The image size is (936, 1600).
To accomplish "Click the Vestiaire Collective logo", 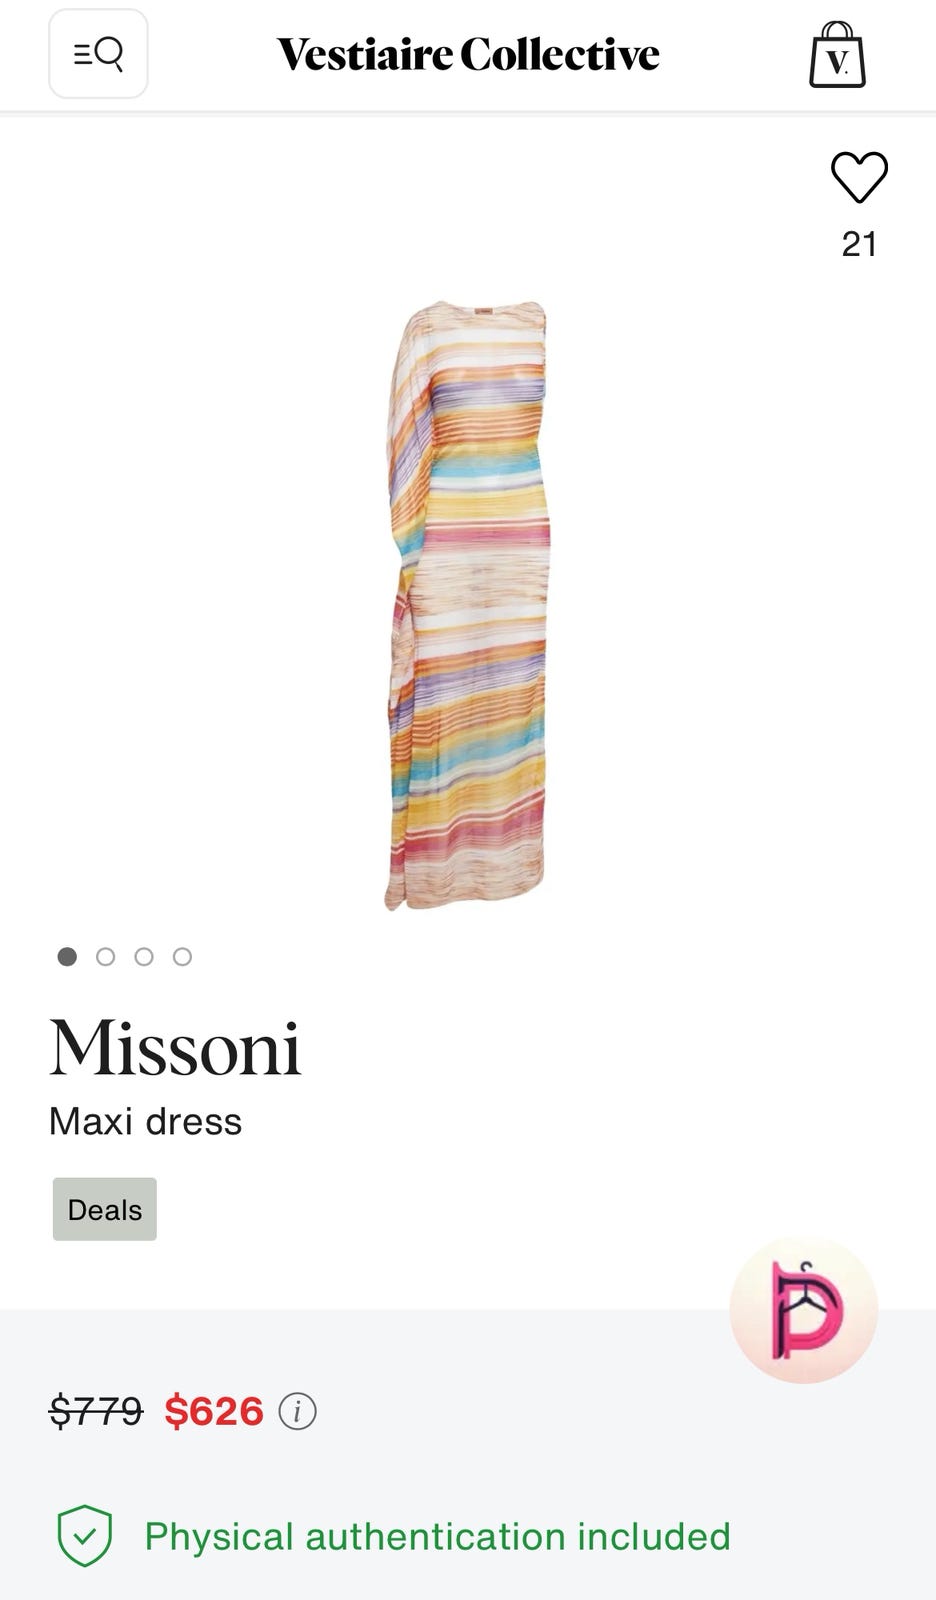I will [468, 54].
